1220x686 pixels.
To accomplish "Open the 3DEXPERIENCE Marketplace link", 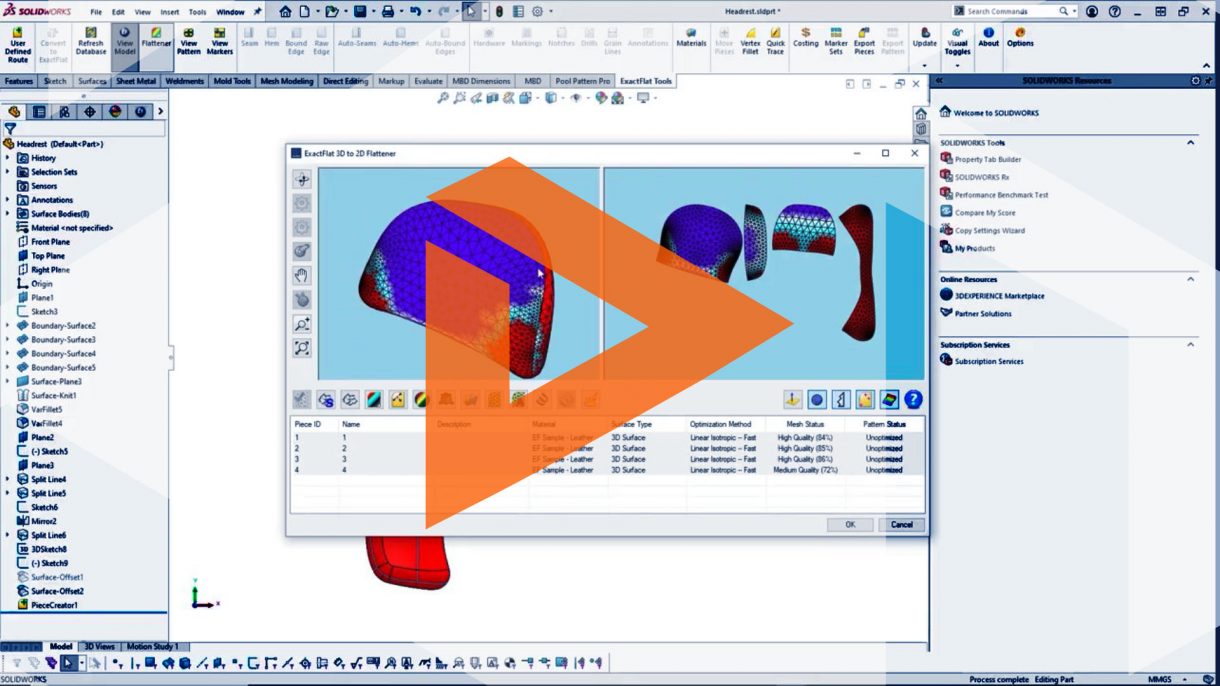I will pos(1000,296).
